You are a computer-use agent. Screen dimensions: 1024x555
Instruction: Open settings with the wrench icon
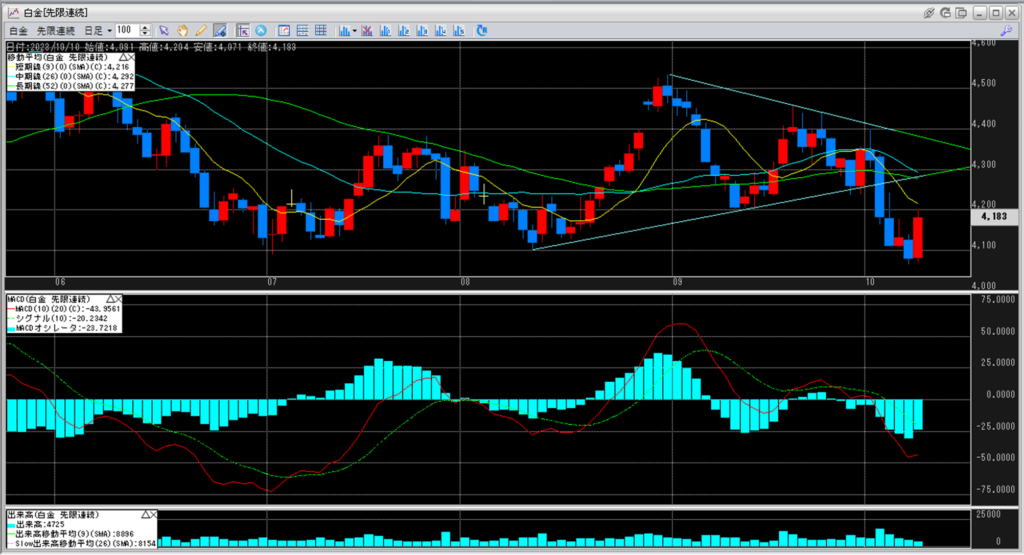pos(1007,31)
